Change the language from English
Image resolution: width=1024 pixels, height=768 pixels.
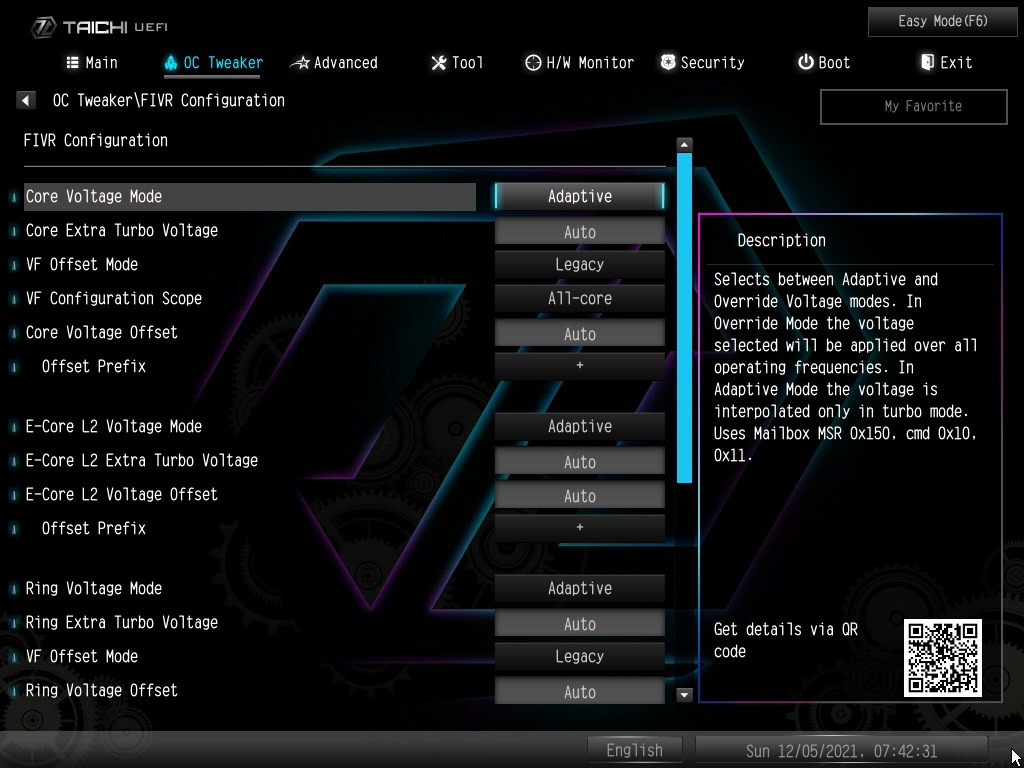(634, 750)
